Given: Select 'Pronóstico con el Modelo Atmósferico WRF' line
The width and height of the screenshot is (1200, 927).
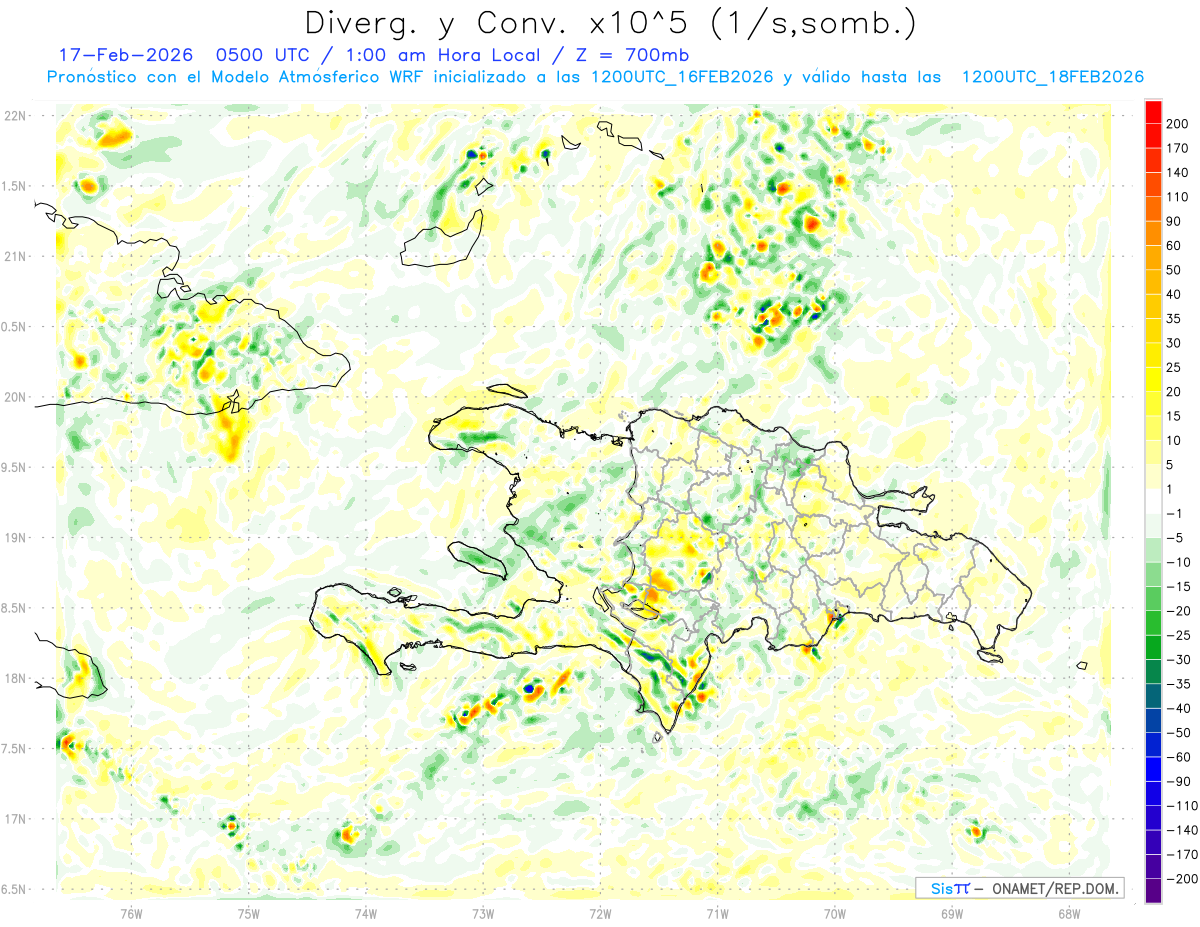Looking at the screenshot, I should pos(237,77).
